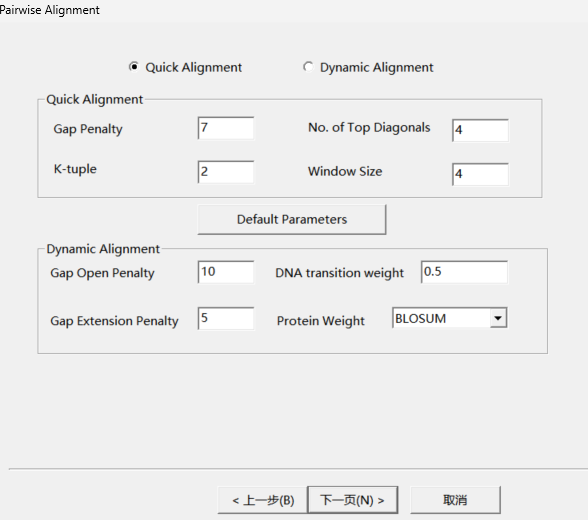
Task: Click the Pairwise Alignment title text
Action: (x=50, y=10)
